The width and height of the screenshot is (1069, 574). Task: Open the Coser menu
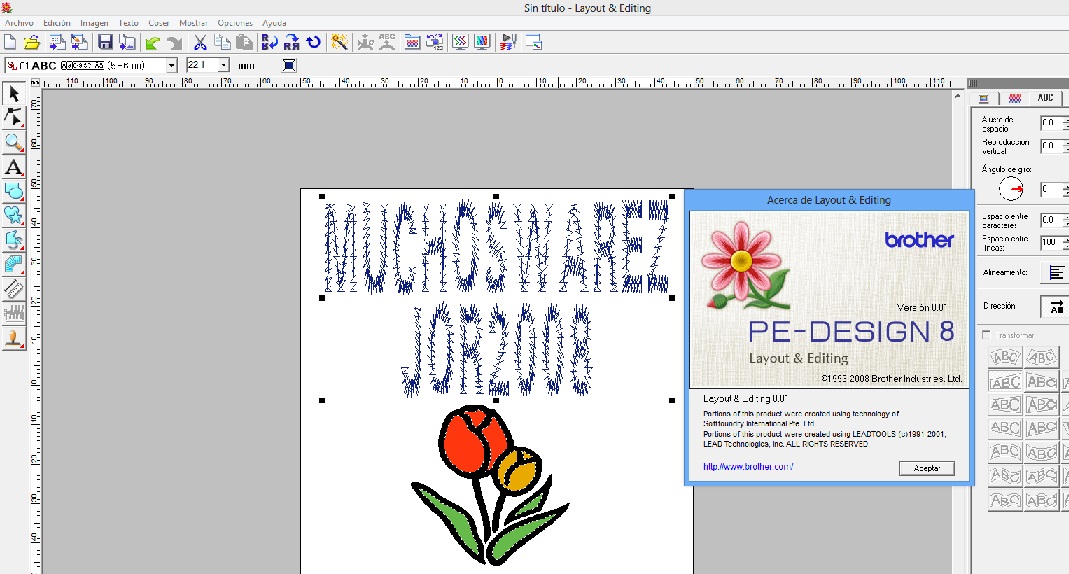click(159, 22)
